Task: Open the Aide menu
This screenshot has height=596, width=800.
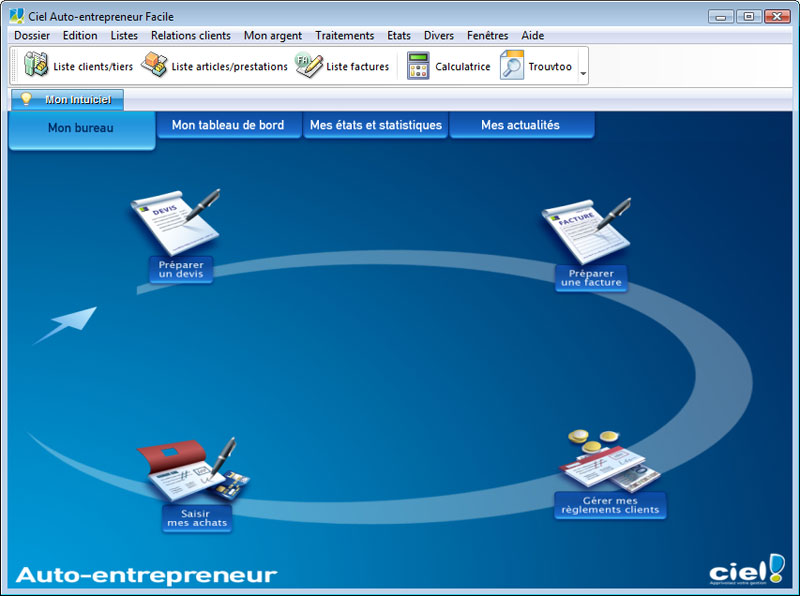Action: (533, 36)
